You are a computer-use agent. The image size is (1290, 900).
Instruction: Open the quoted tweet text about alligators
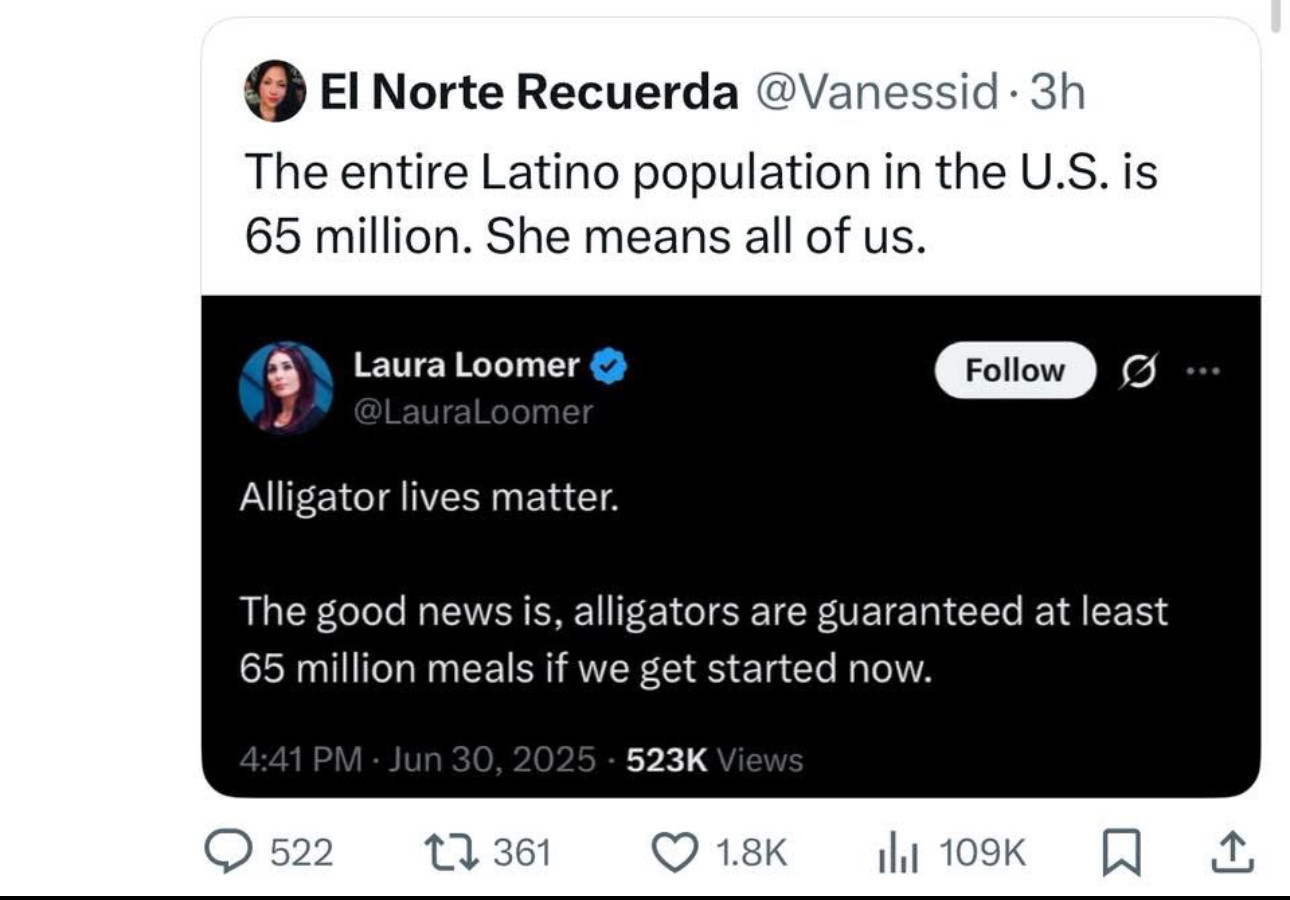pos(703,587)
